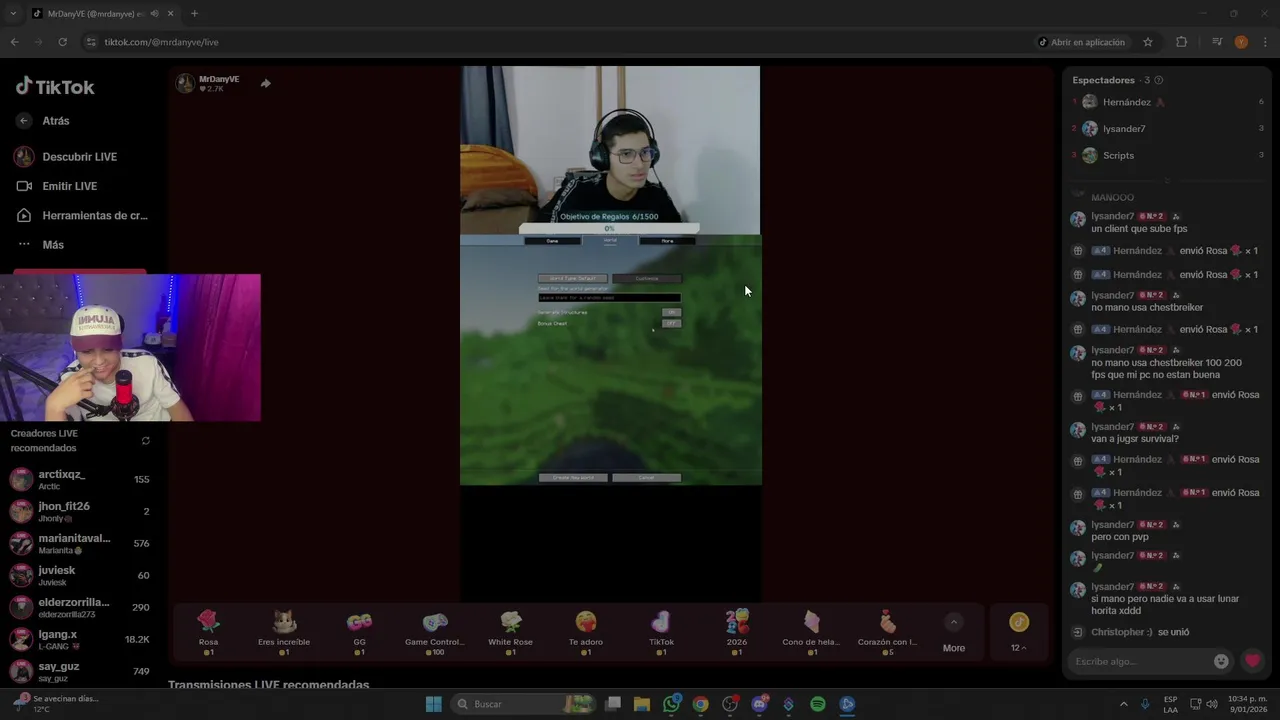Viewport: 1280px width, 720px height.
Task: Send the Game Controller gift
Action: pyautogui.click(x=435, y=632)
